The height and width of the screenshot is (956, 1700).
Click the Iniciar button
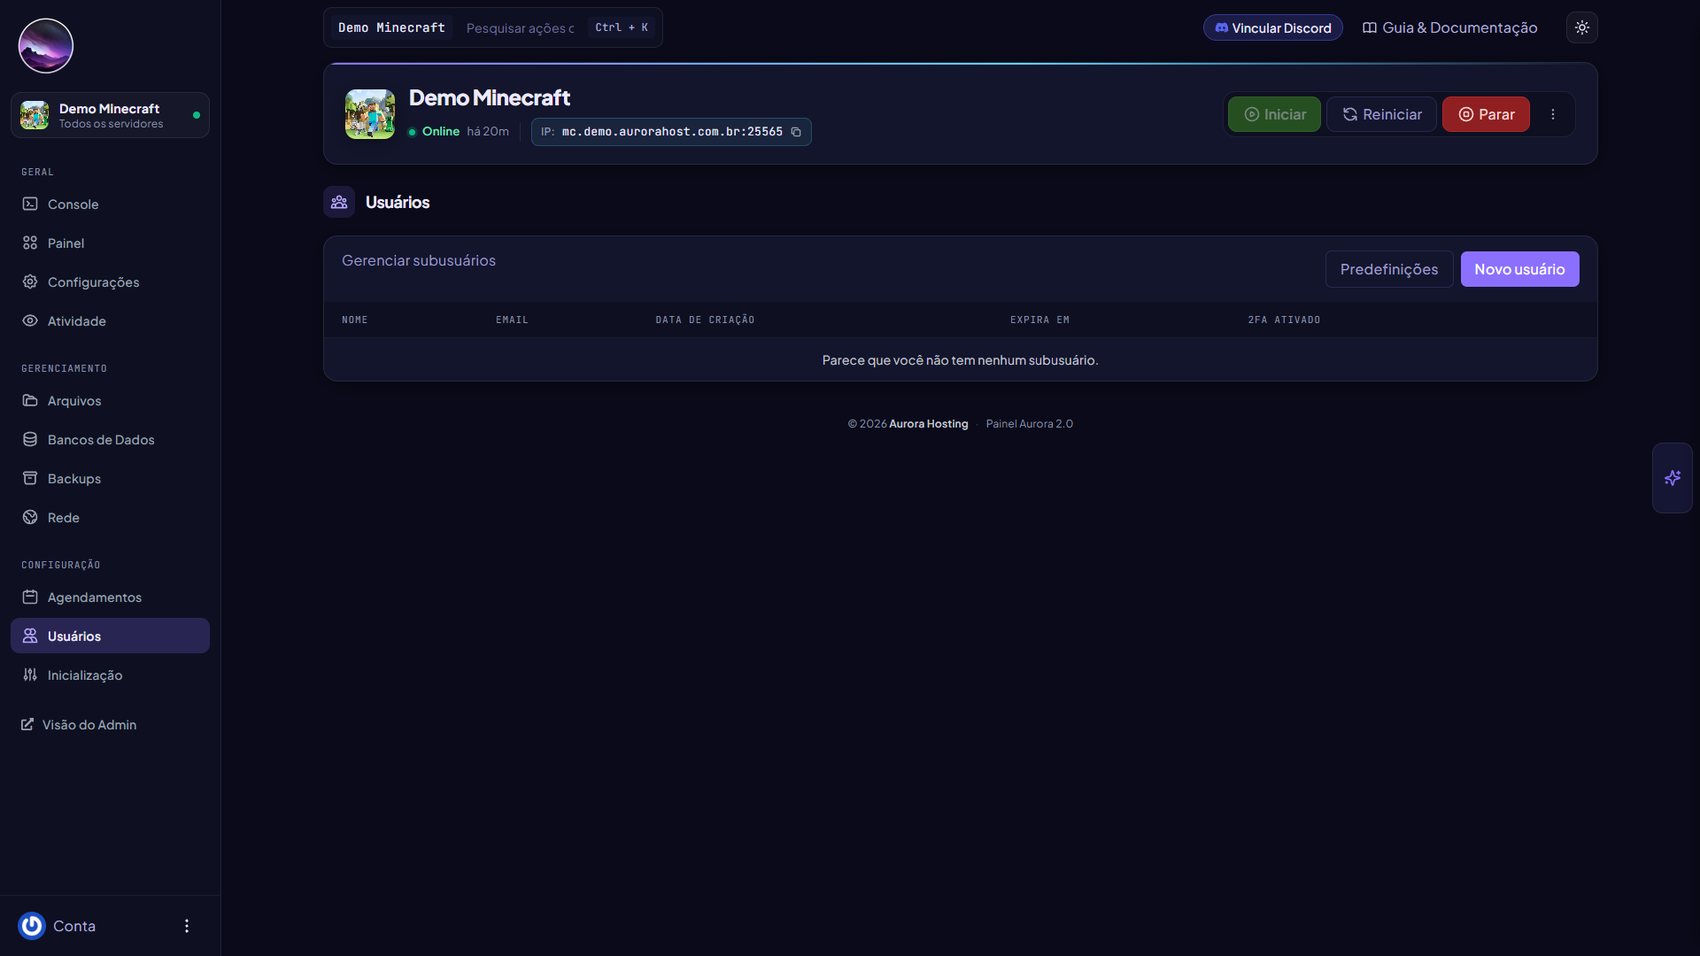pyautogui.click(x=1274, y=114)
